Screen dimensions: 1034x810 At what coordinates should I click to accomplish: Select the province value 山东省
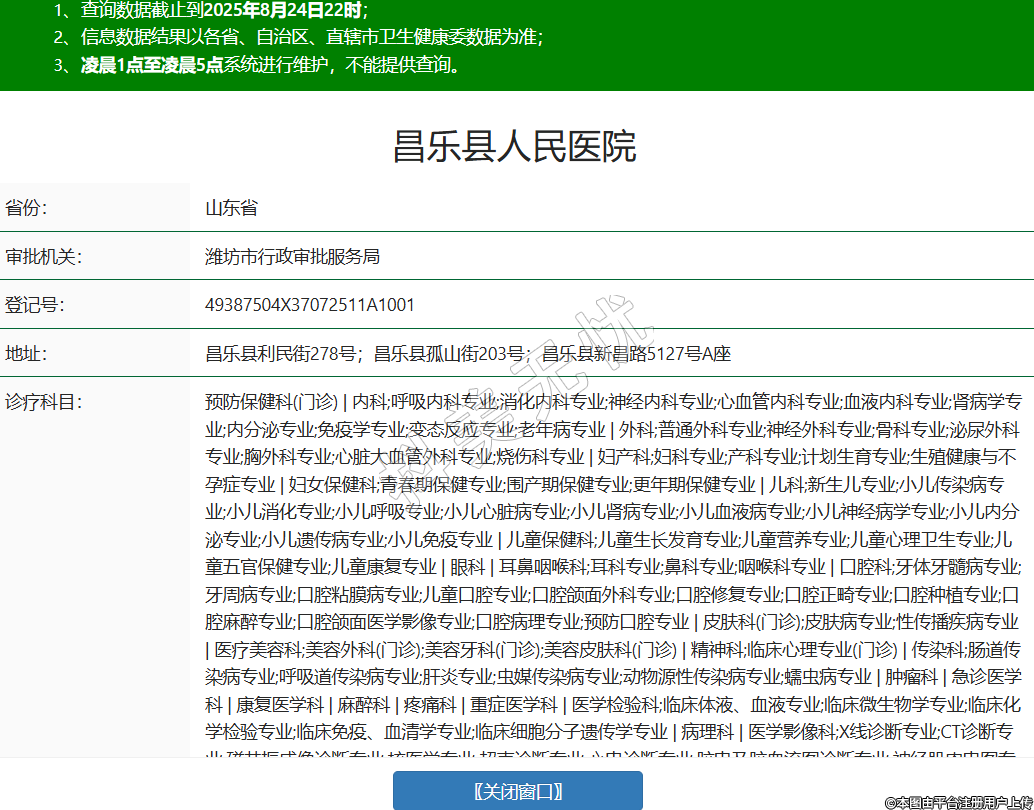[x=231, y=208]
